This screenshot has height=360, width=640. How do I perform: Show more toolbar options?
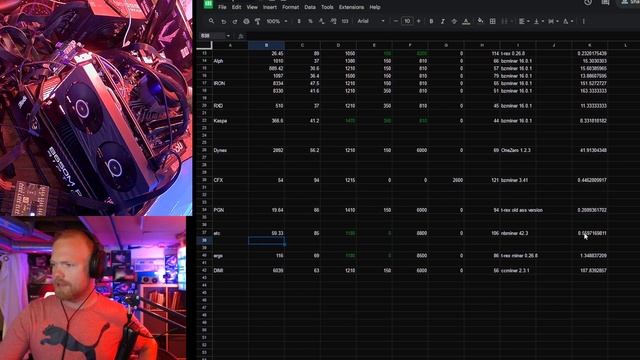[x=584, y=21]
